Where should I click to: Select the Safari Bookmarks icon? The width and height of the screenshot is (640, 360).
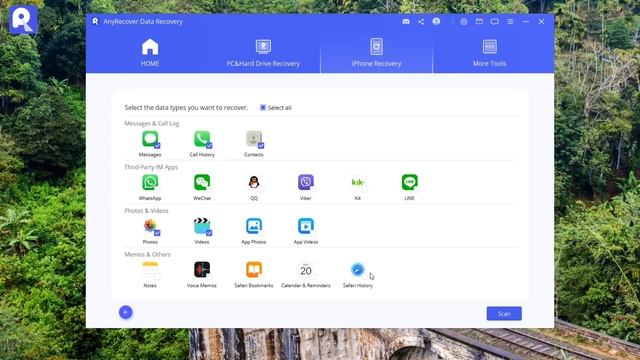[x=253, y=270]
